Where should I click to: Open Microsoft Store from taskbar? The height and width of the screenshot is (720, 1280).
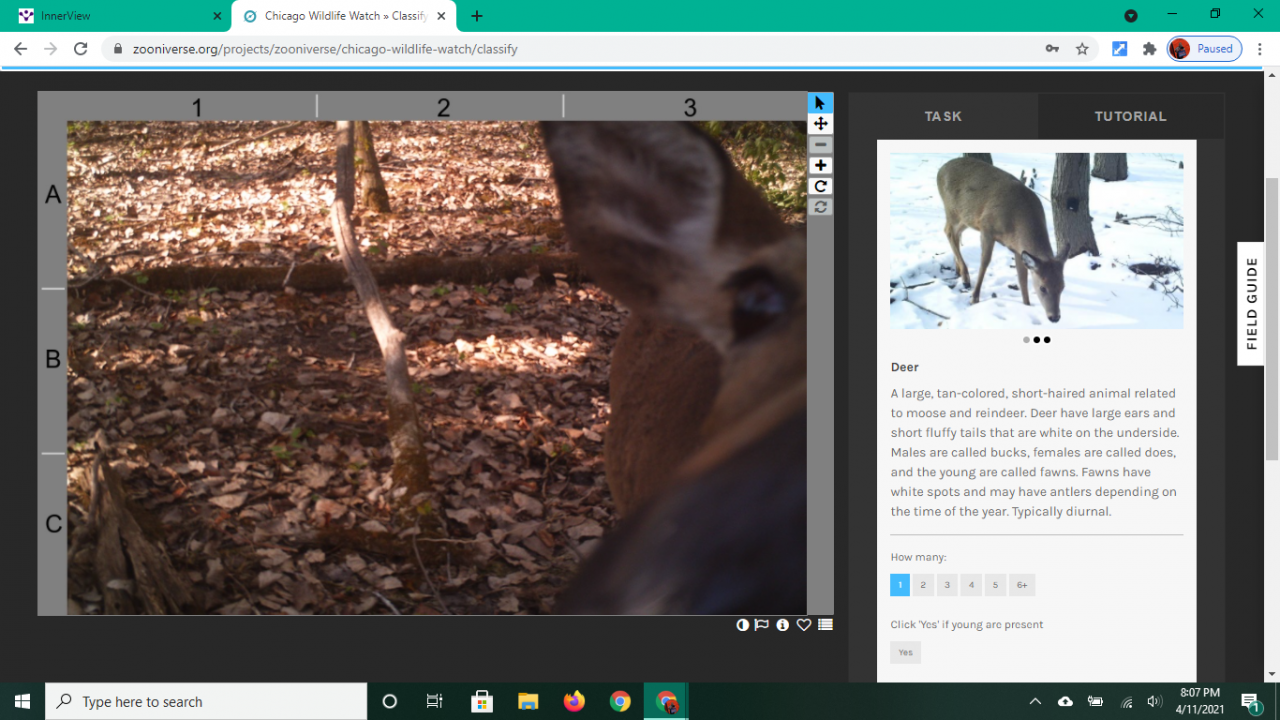[x=482, y=701]
